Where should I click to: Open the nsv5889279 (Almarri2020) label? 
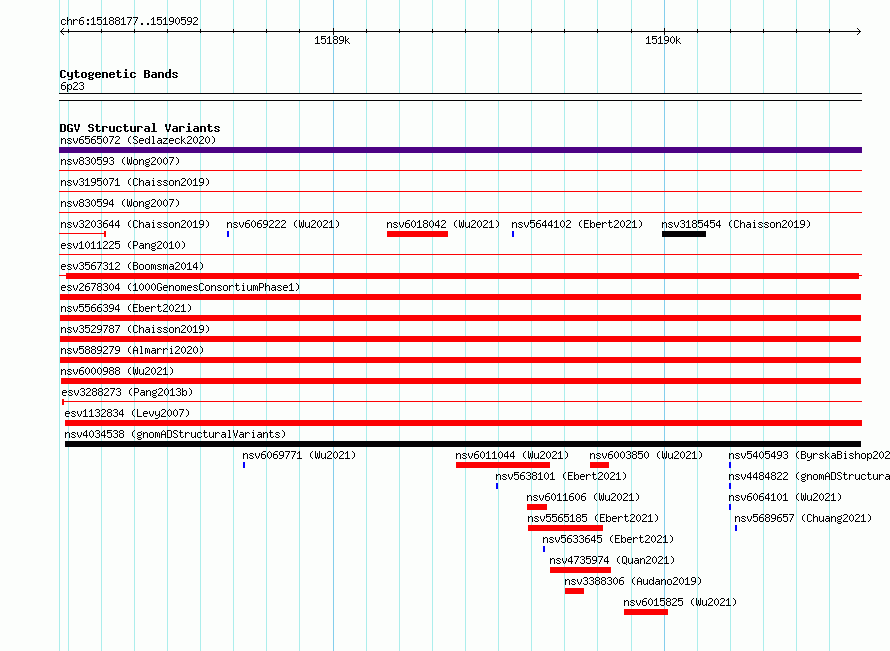click(132, 350)
